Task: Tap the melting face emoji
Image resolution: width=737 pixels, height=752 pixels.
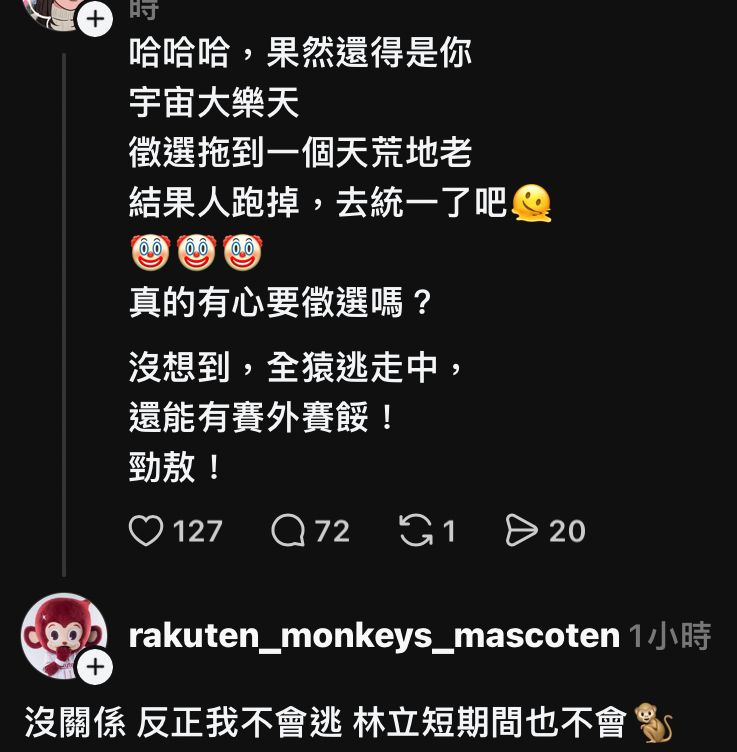Action: [x=531, y=203]
